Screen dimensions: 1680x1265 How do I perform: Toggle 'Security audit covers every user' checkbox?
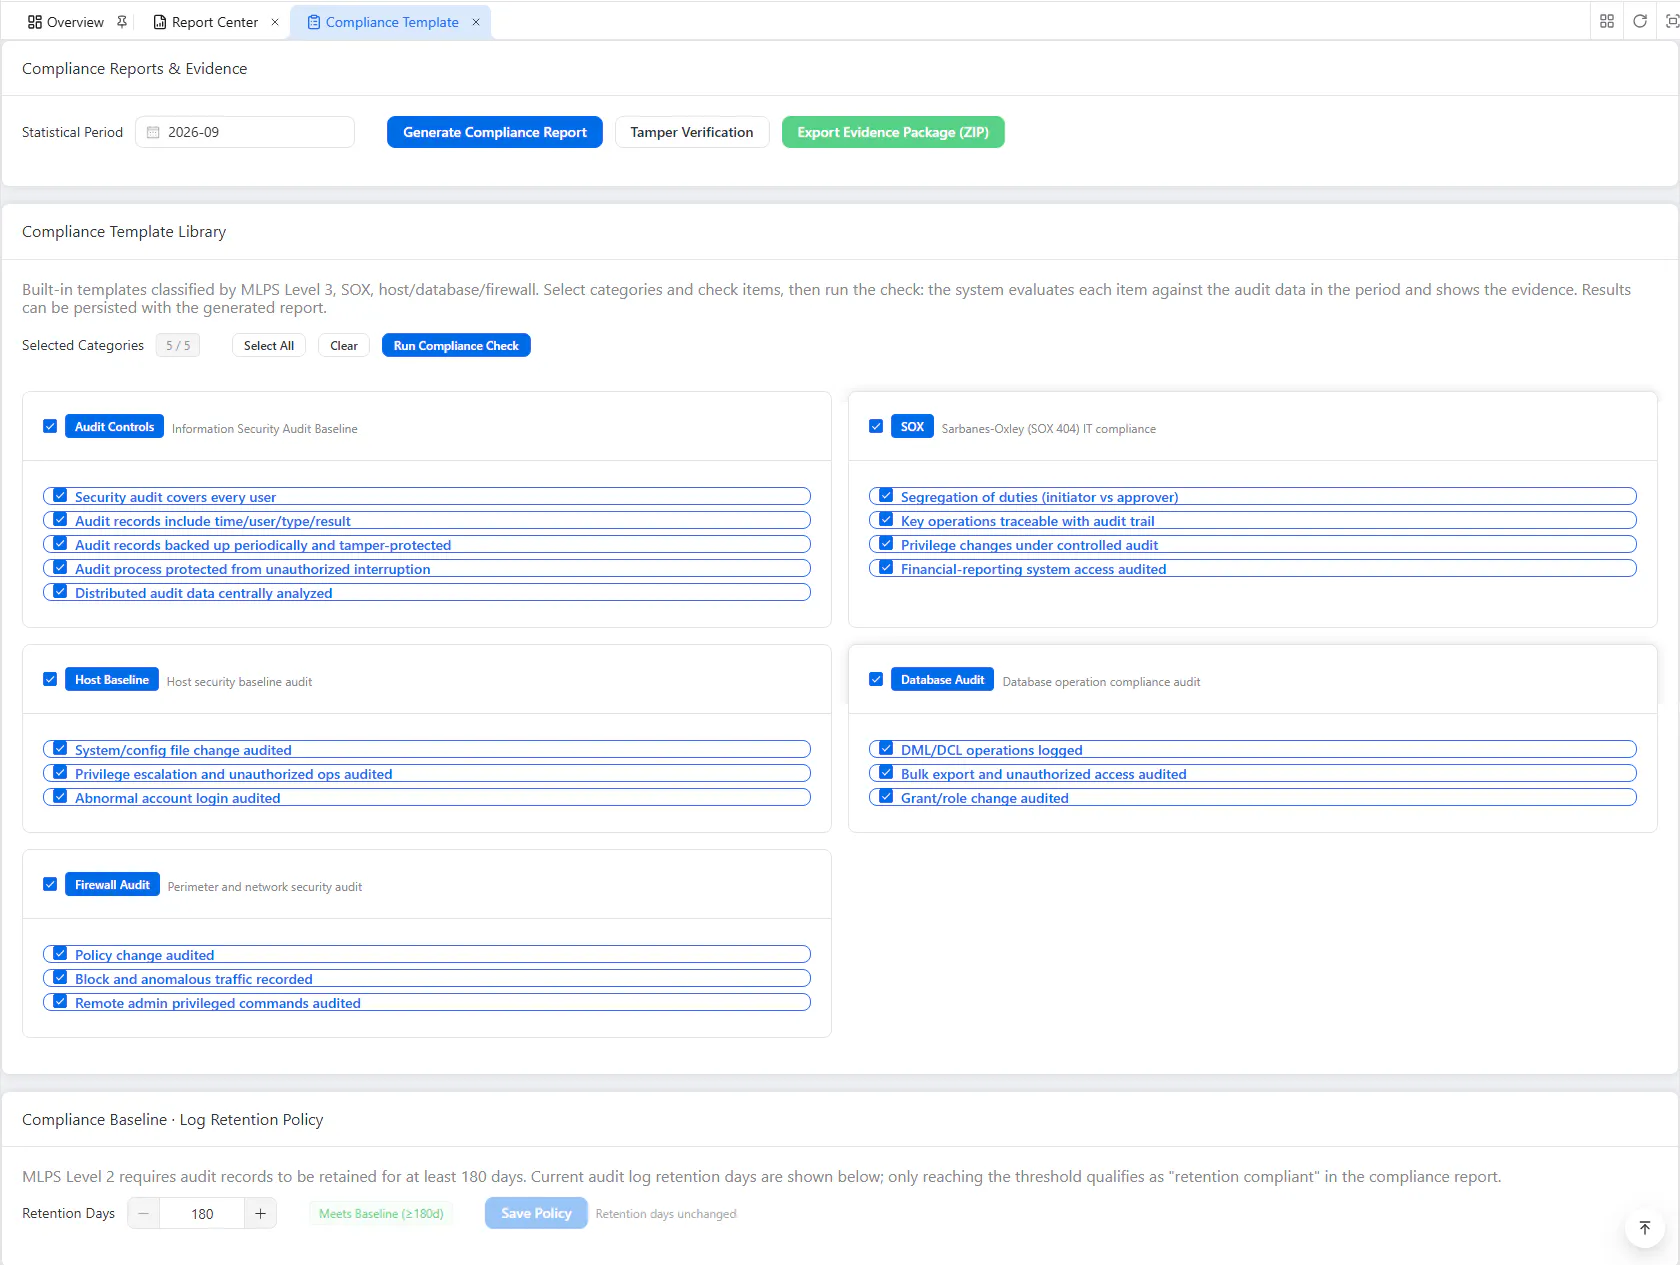tap(60, 495)
